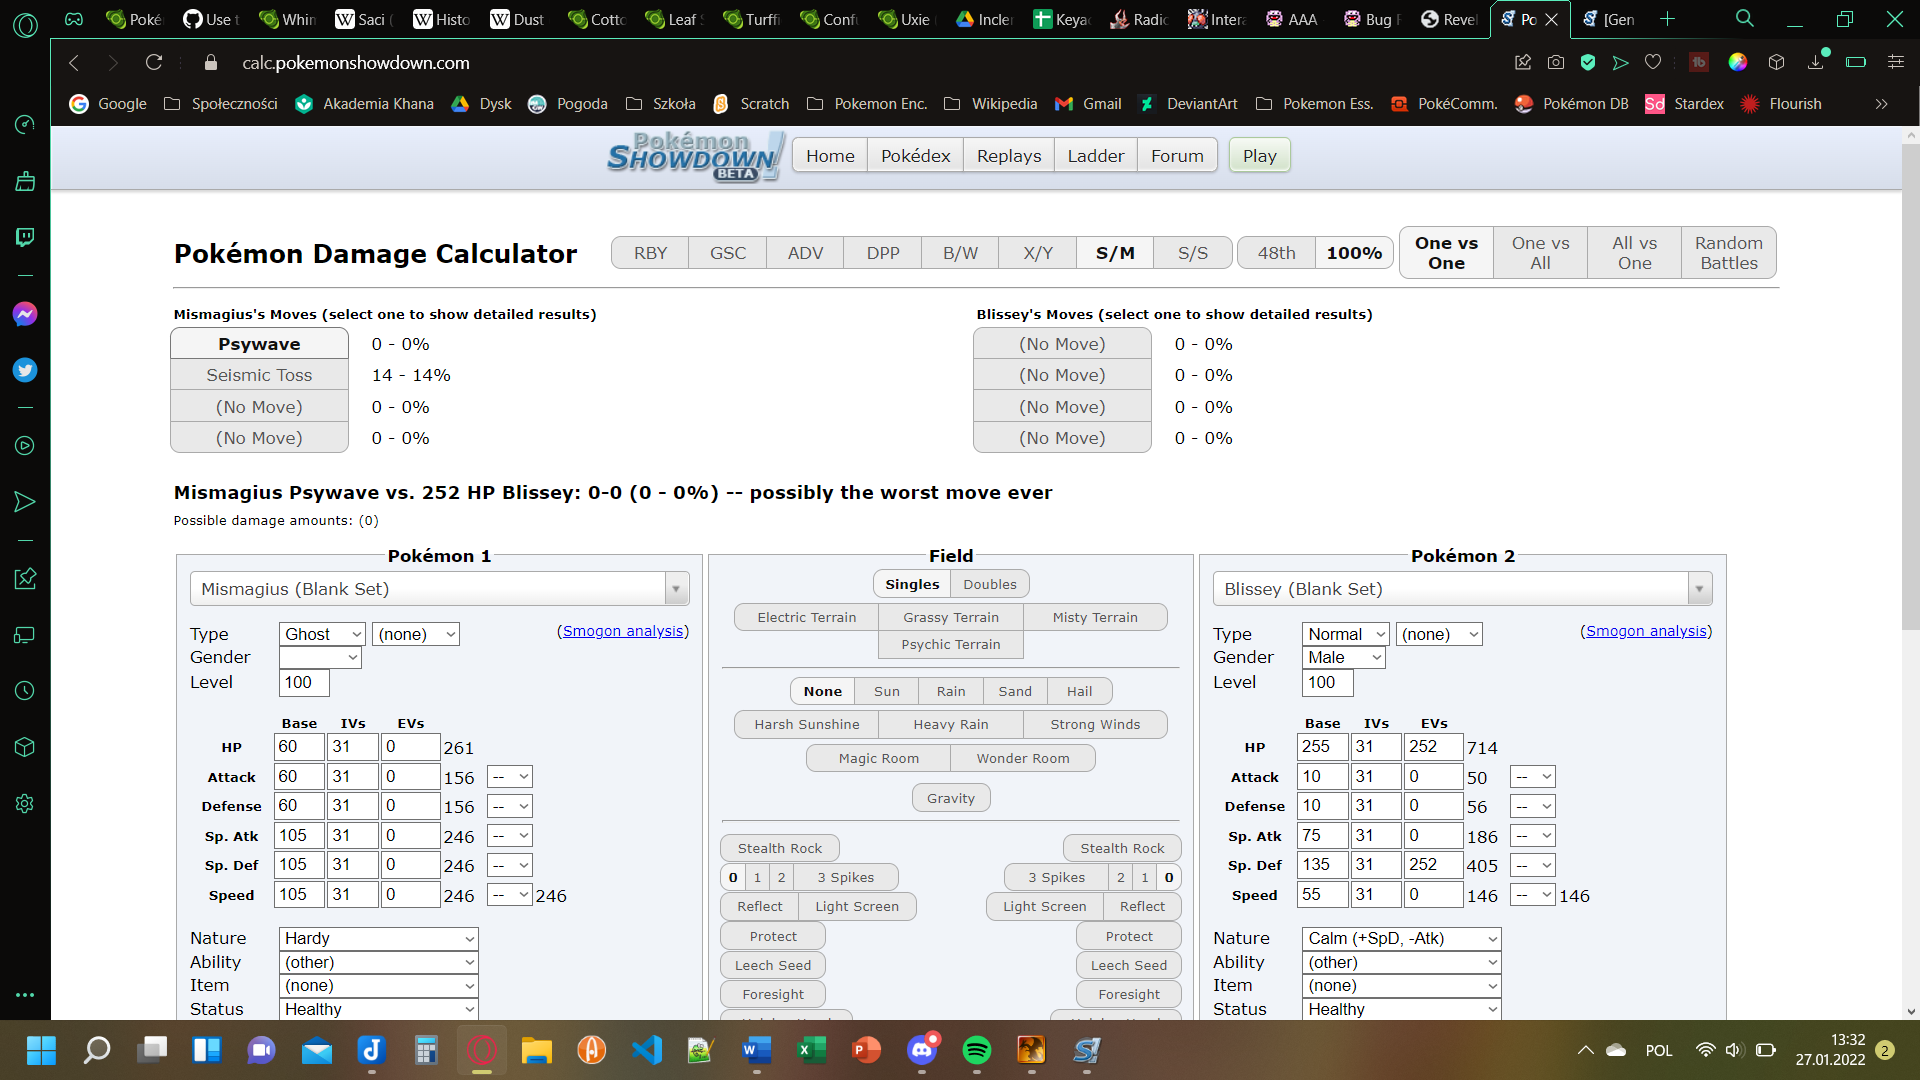1920x1080 pixels.
Task: Go to the Replays tab
Action: click(1008, 156)
